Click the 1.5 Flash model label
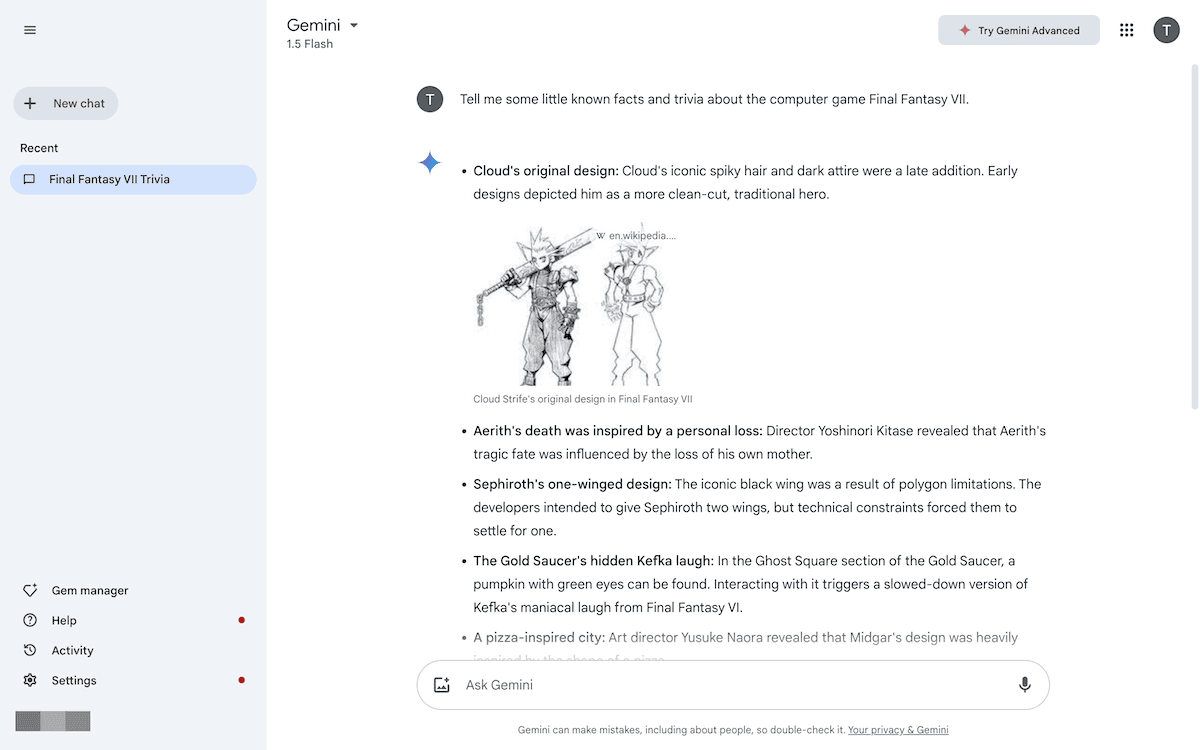The width and height of the screenshot is (1200, 750). click(x=310, y=44)
